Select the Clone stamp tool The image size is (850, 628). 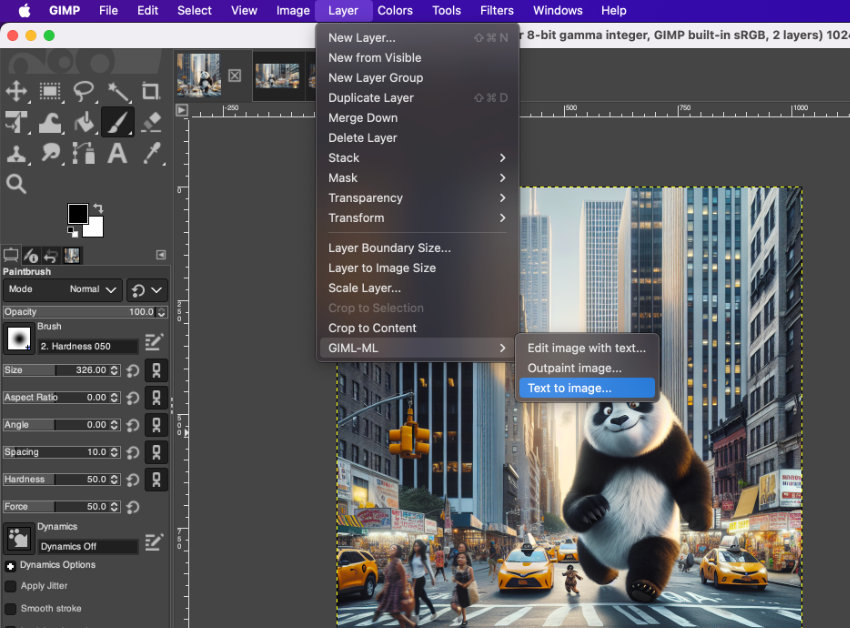pyautogui.click(x=16, y=153)
